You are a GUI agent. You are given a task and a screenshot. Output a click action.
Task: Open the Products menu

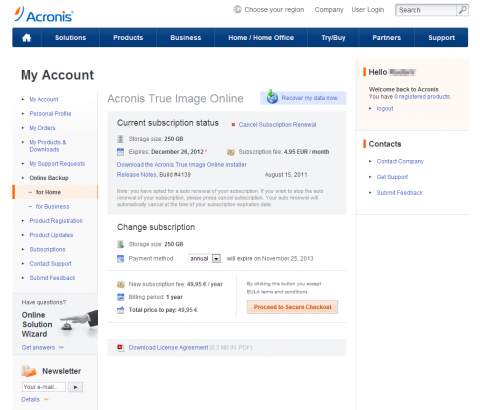tap(128, 38)
